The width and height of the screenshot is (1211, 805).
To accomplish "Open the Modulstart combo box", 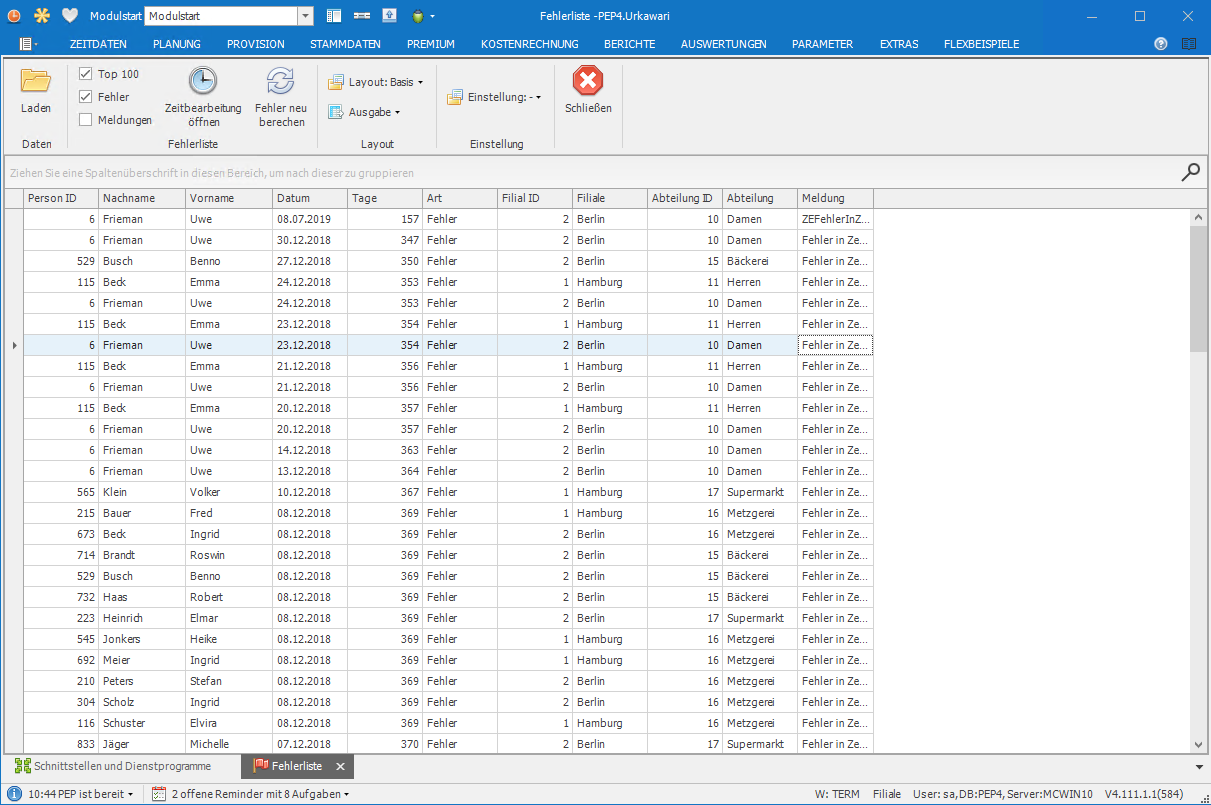I will click(306, 16).
